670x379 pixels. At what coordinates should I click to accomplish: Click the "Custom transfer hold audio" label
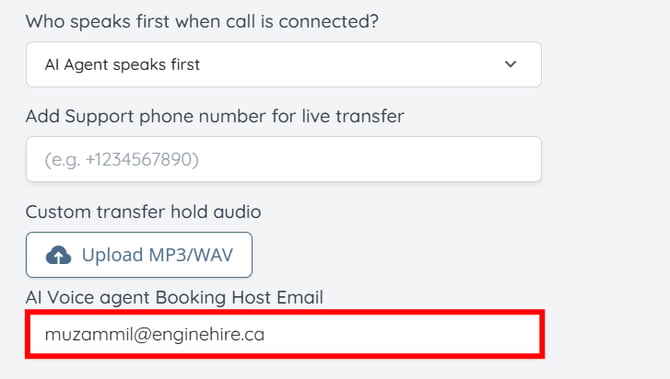144,212
